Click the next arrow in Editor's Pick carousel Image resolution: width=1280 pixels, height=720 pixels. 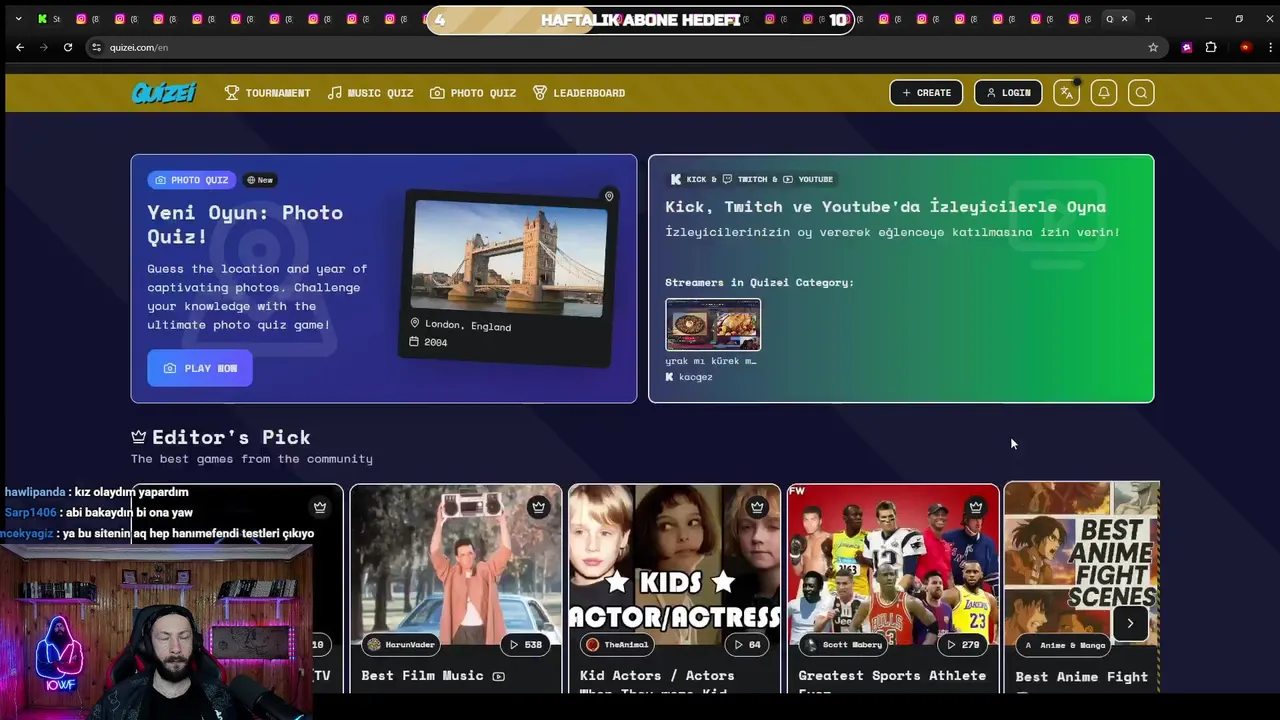coord(1130,623)
